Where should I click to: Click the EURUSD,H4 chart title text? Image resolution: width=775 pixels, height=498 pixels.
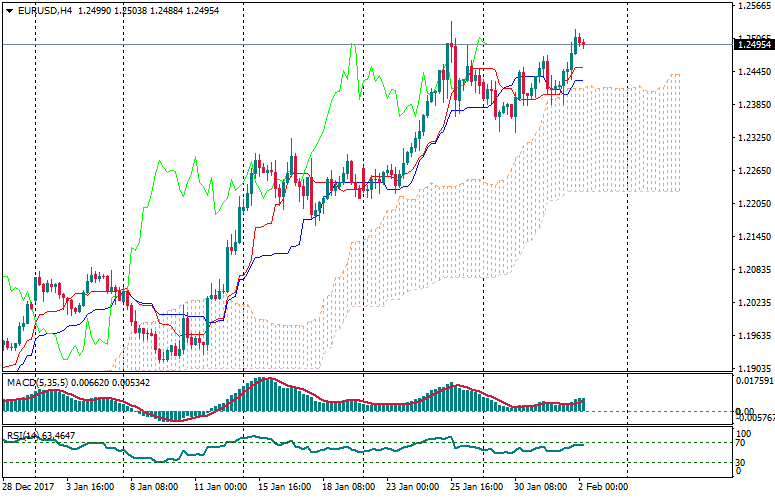[45, 11]
